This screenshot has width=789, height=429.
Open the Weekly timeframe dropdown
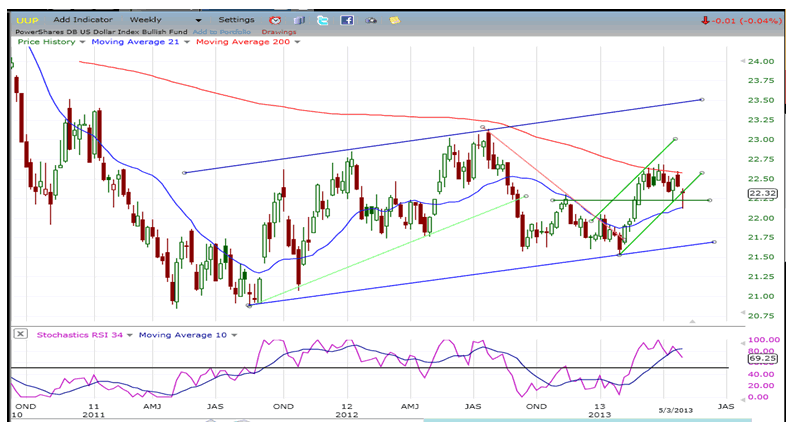click(197, 19)
